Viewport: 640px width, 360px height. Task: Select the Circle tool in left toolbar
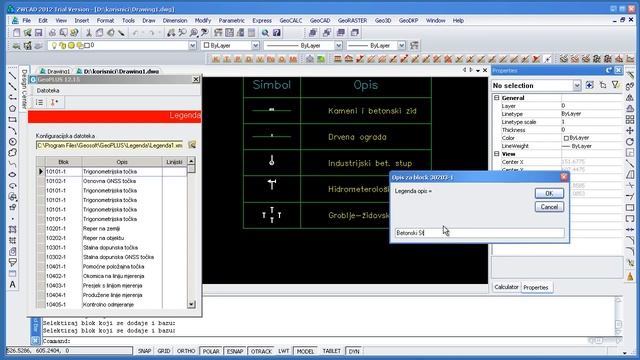pyautogui.click(x=13, y=142)
